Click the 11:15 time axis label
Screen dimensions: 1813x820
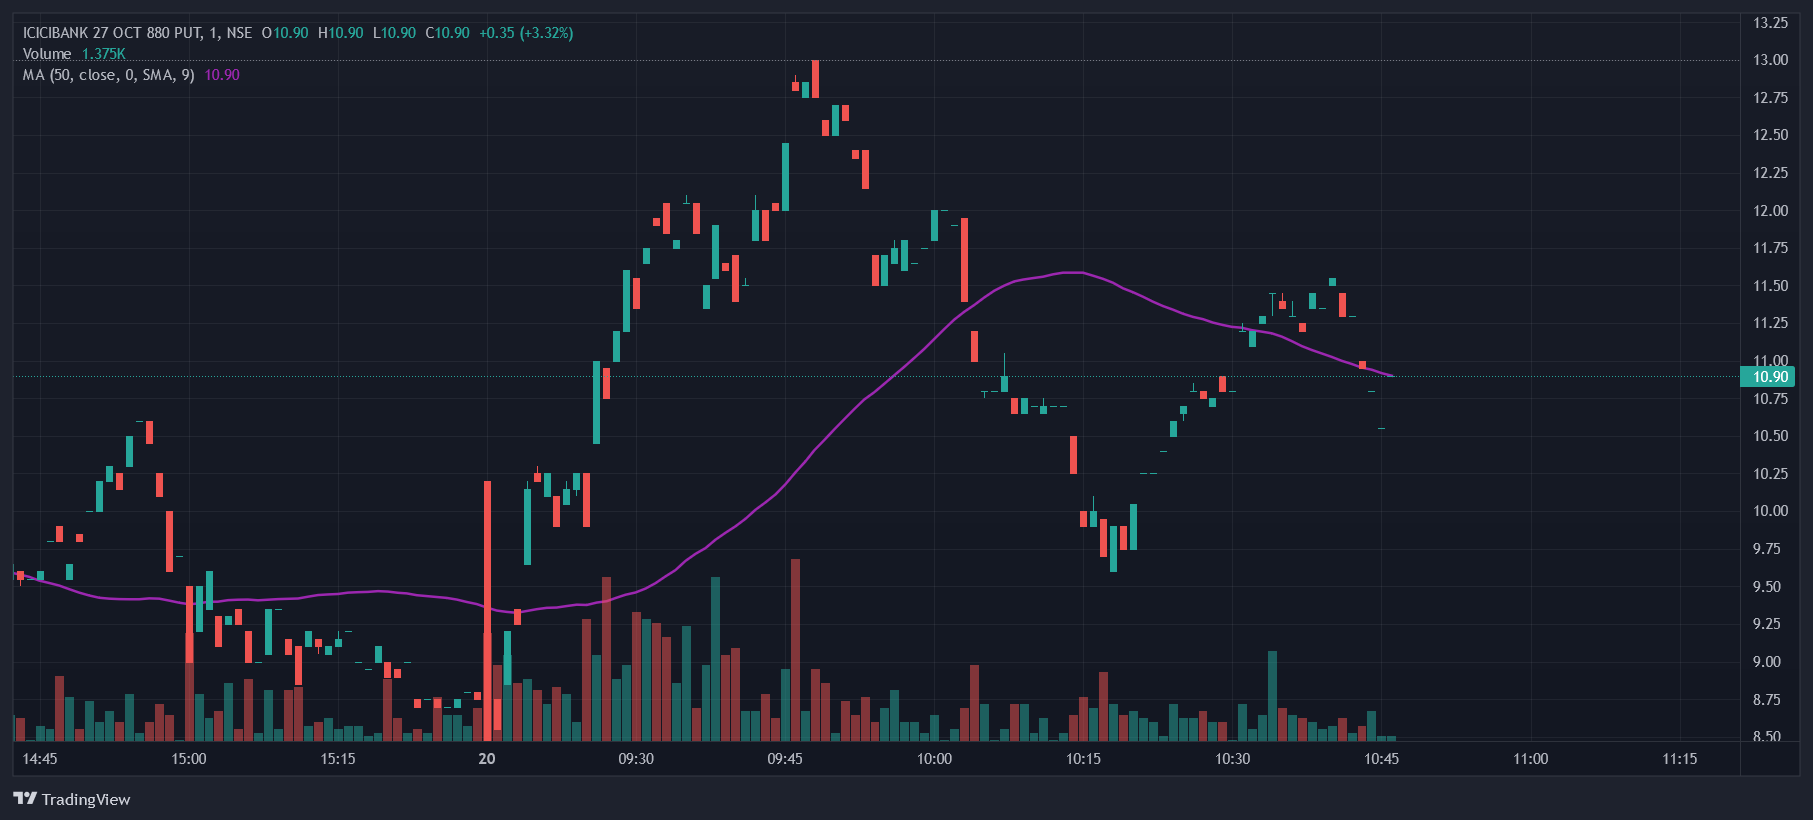coord(1680,759)
